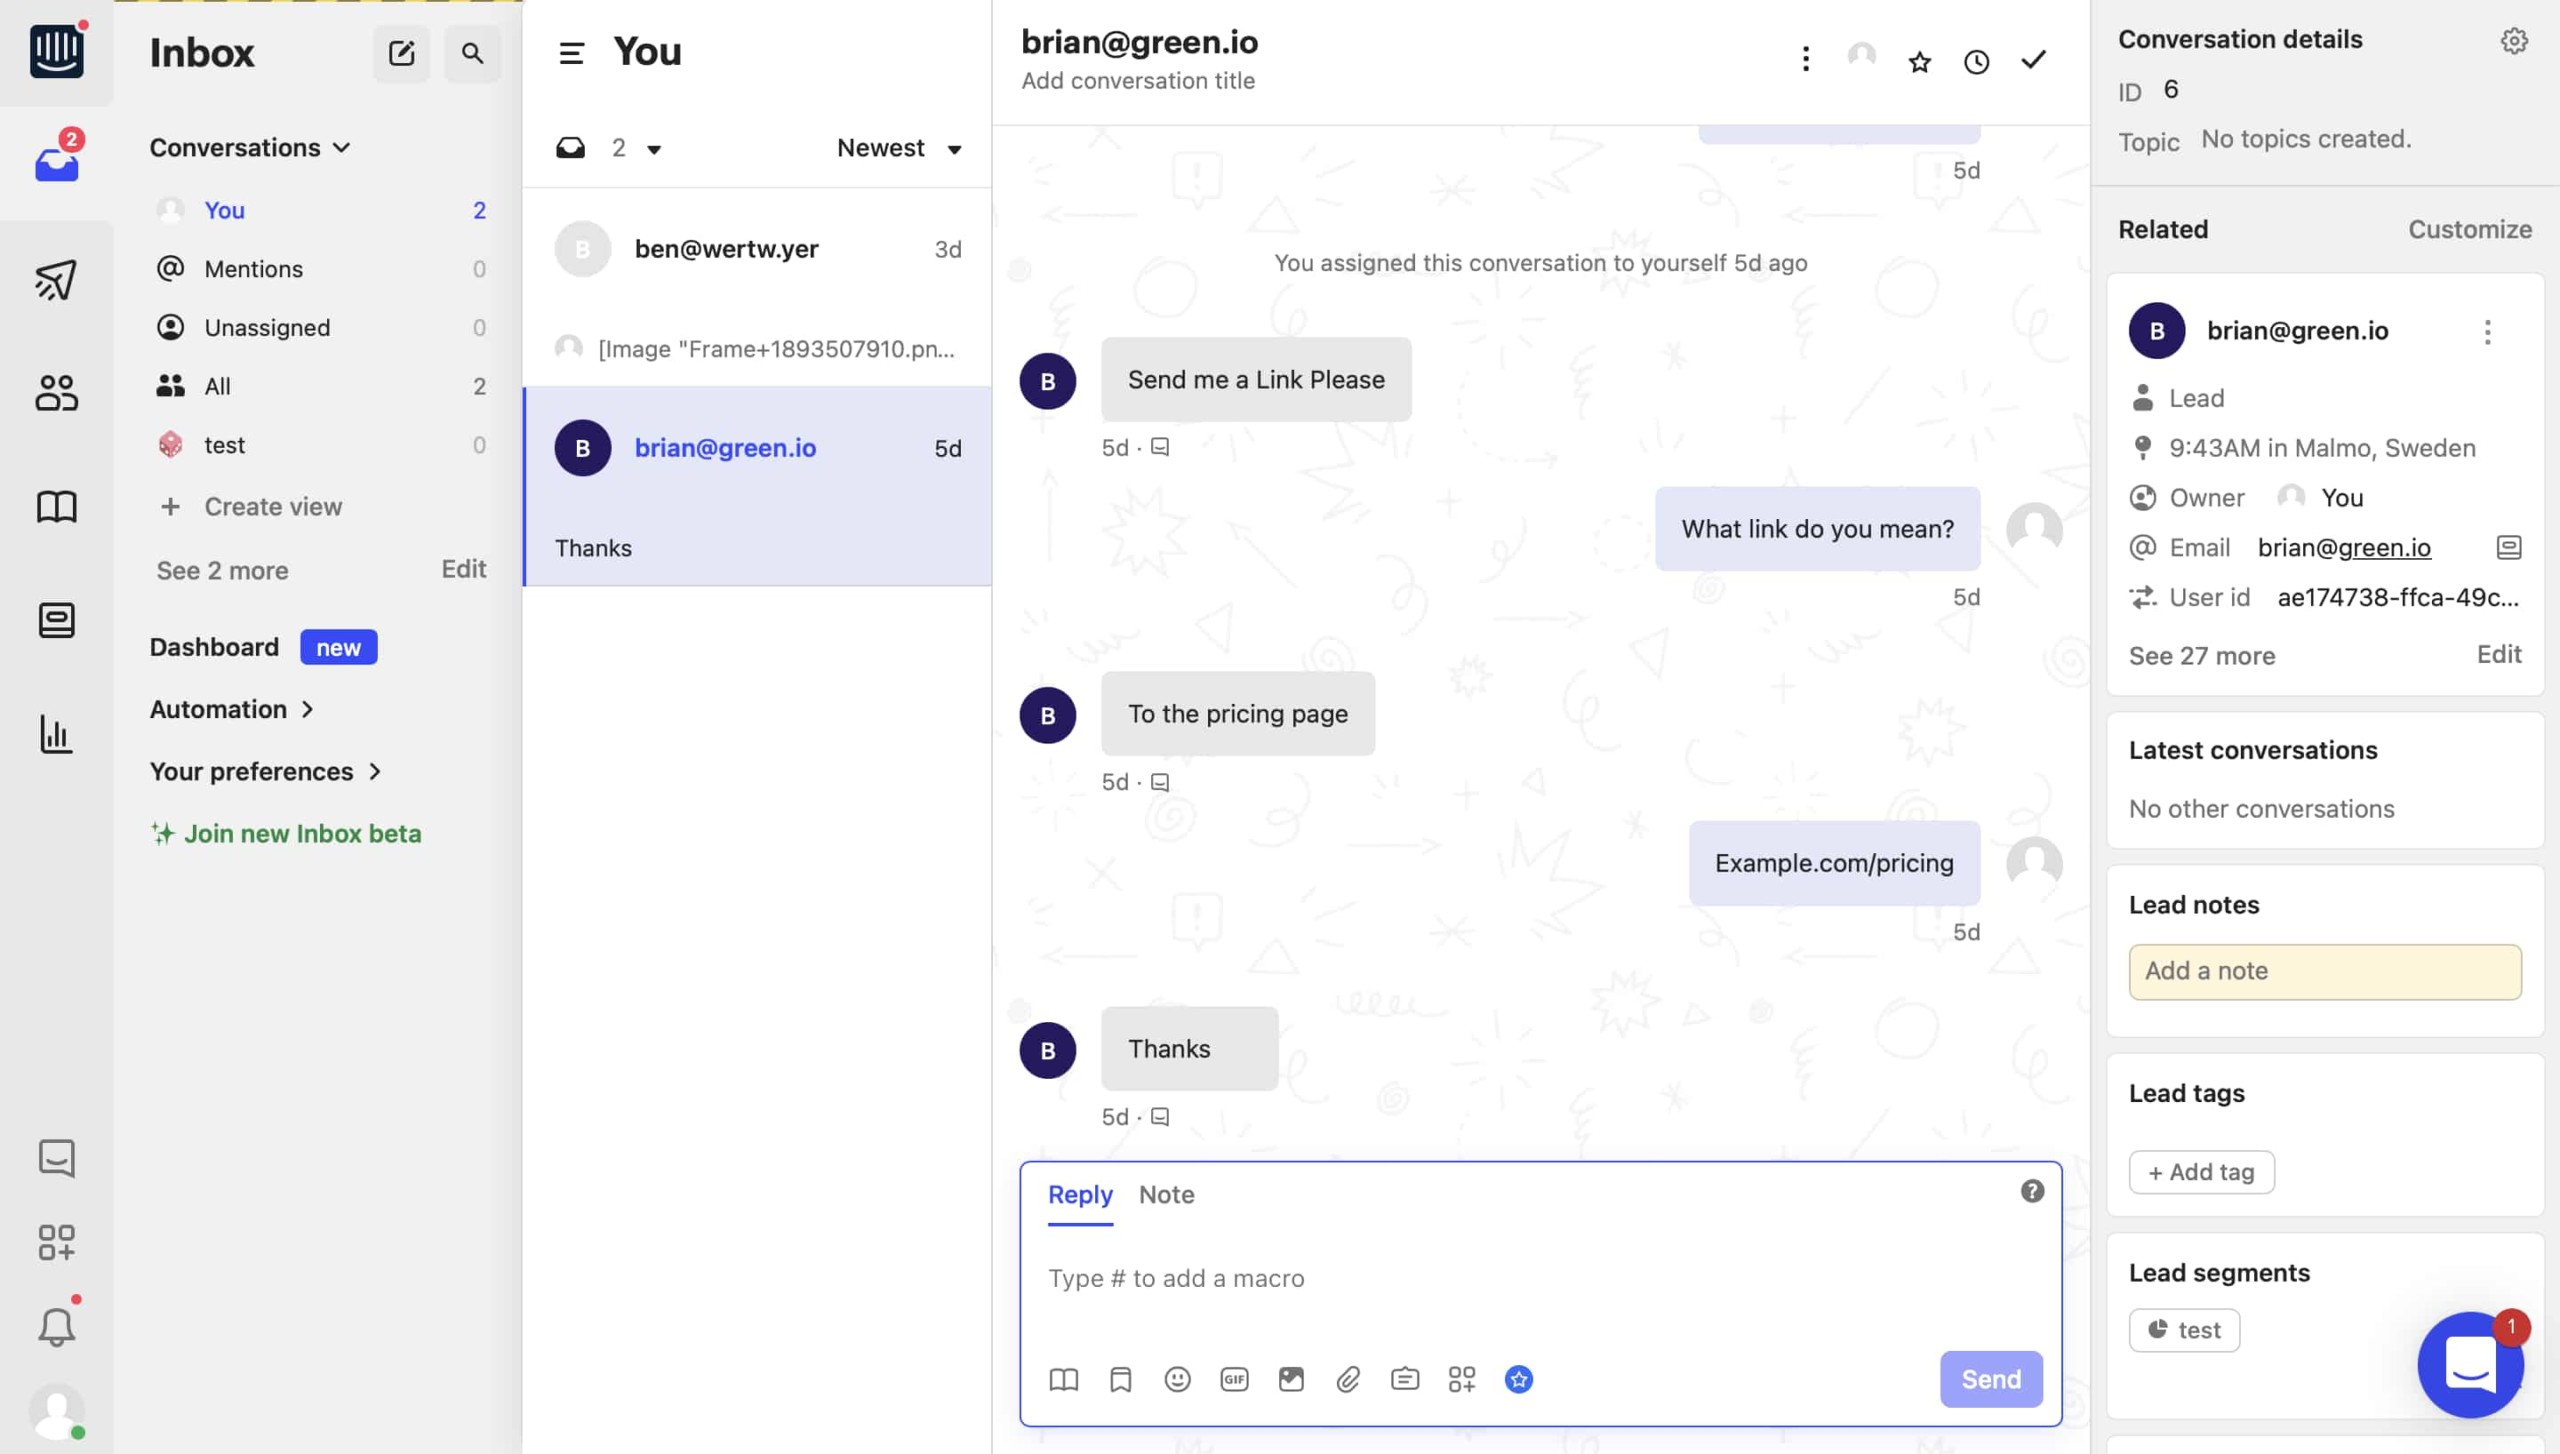Switch to the Note tab in reply area
This screenshot has width=2560, height=1454.
pyautogui.click(x=1166, y=1194)
